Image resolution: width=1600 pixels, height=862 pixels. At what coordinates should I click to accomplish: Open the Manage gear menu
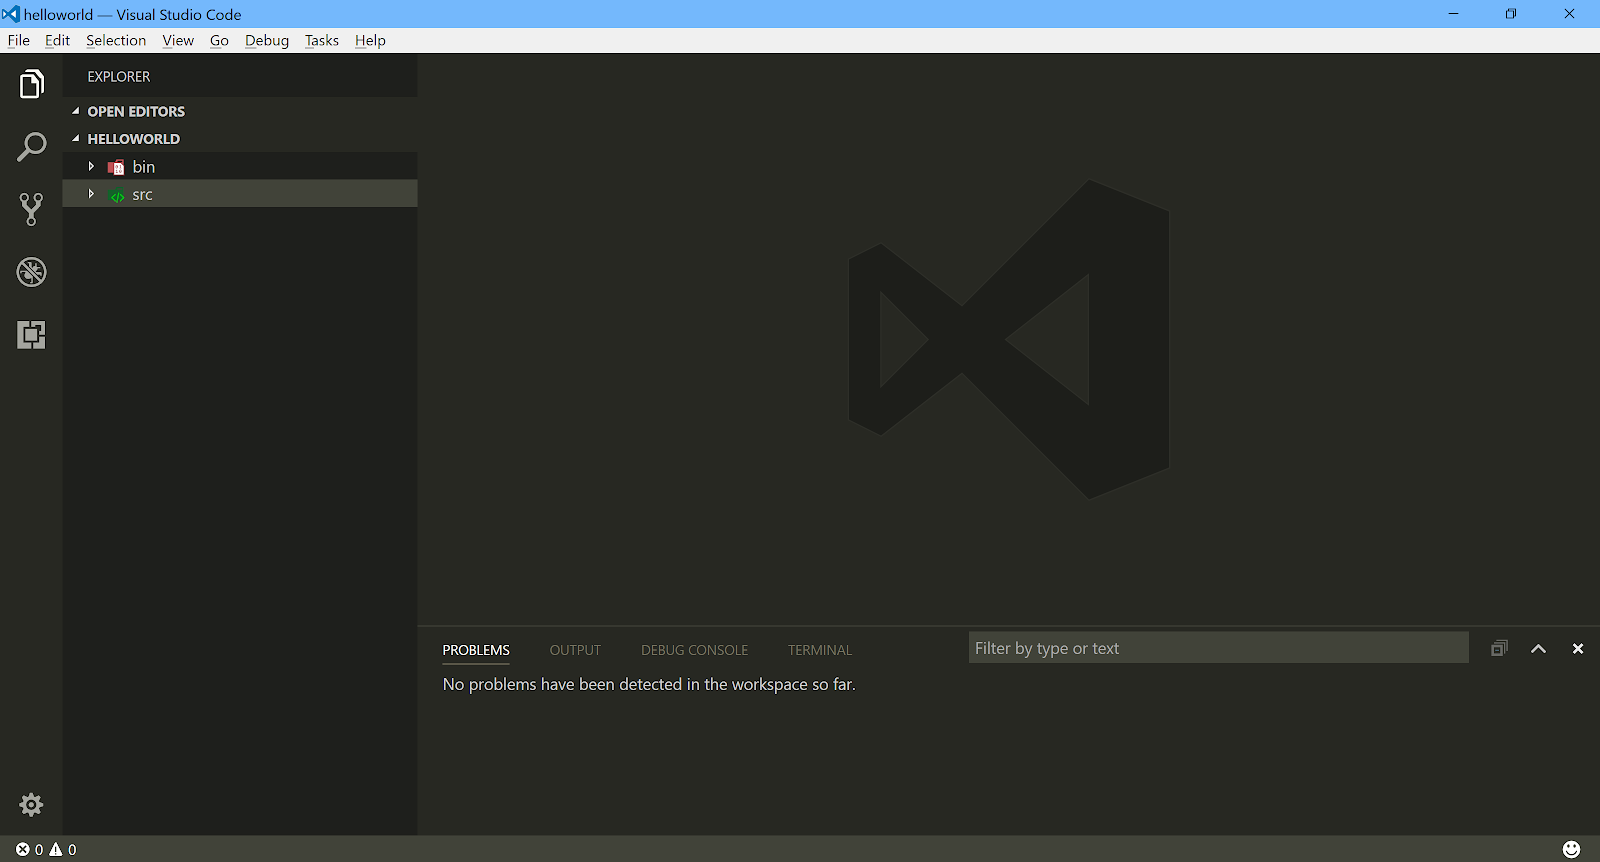click(31, 804)
